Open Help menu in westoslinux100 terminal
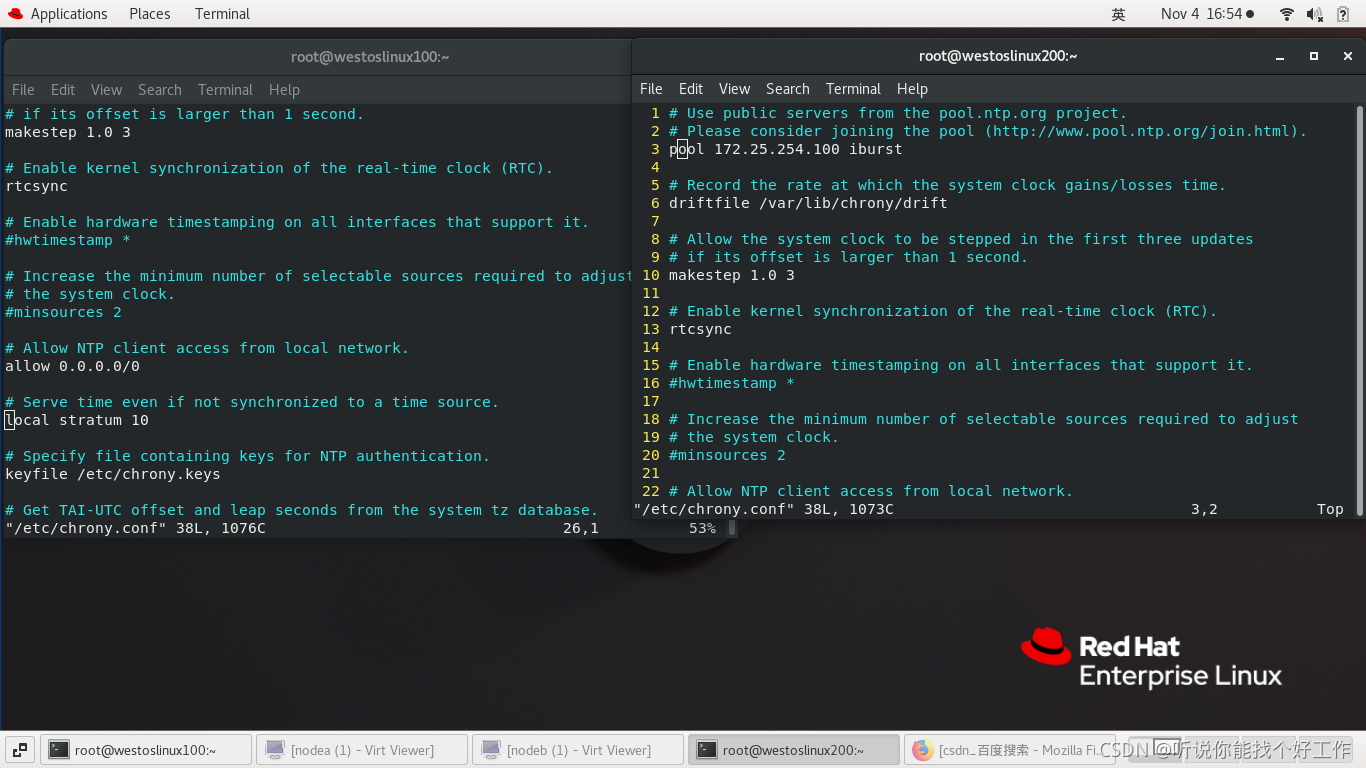This screenshot has width=1366, height=768. [284, 90]
